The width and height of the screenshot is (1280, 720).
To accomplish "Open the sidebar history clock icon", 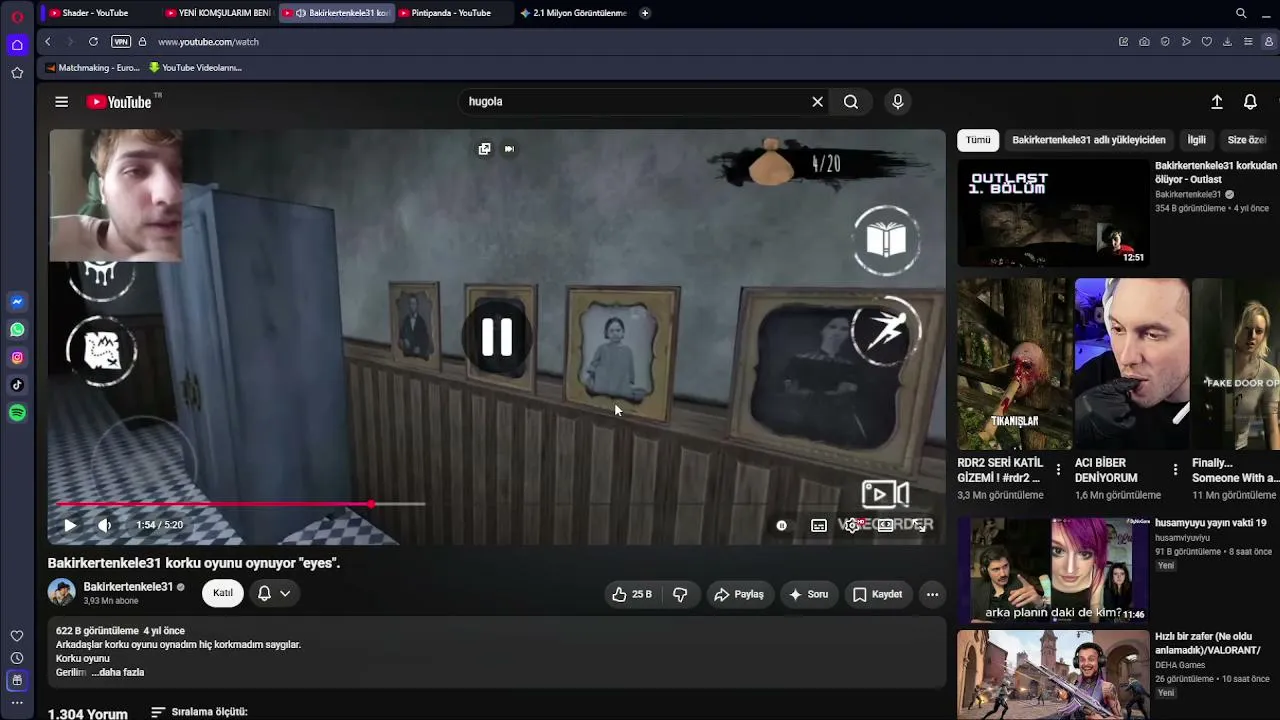I will point(17,658).
